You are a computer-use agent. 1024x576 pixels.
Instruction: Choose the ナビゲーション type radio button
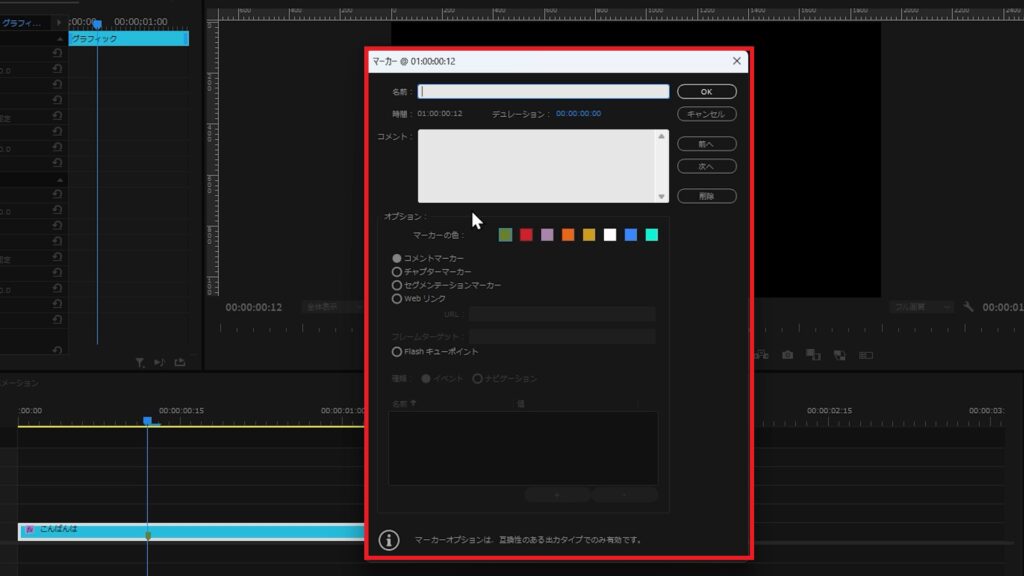coord(477,379)
